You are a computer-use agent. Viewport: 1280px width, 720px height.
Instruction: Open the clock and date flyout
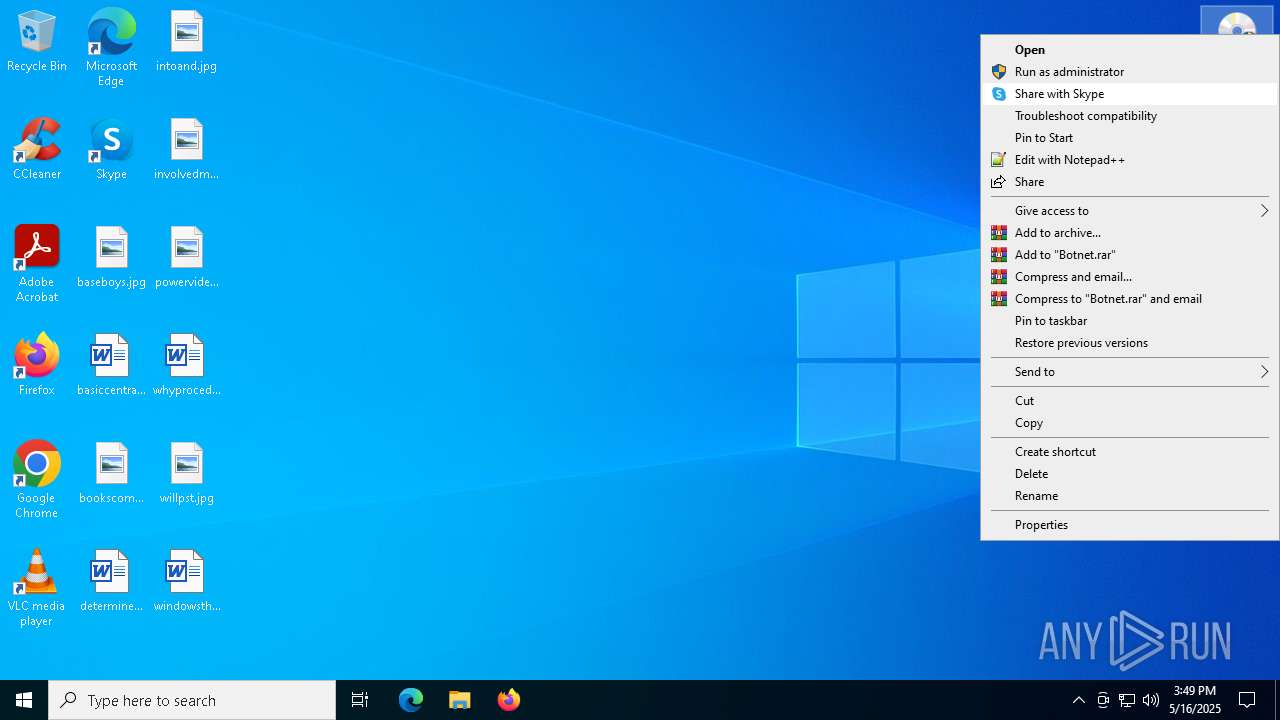1195,700
